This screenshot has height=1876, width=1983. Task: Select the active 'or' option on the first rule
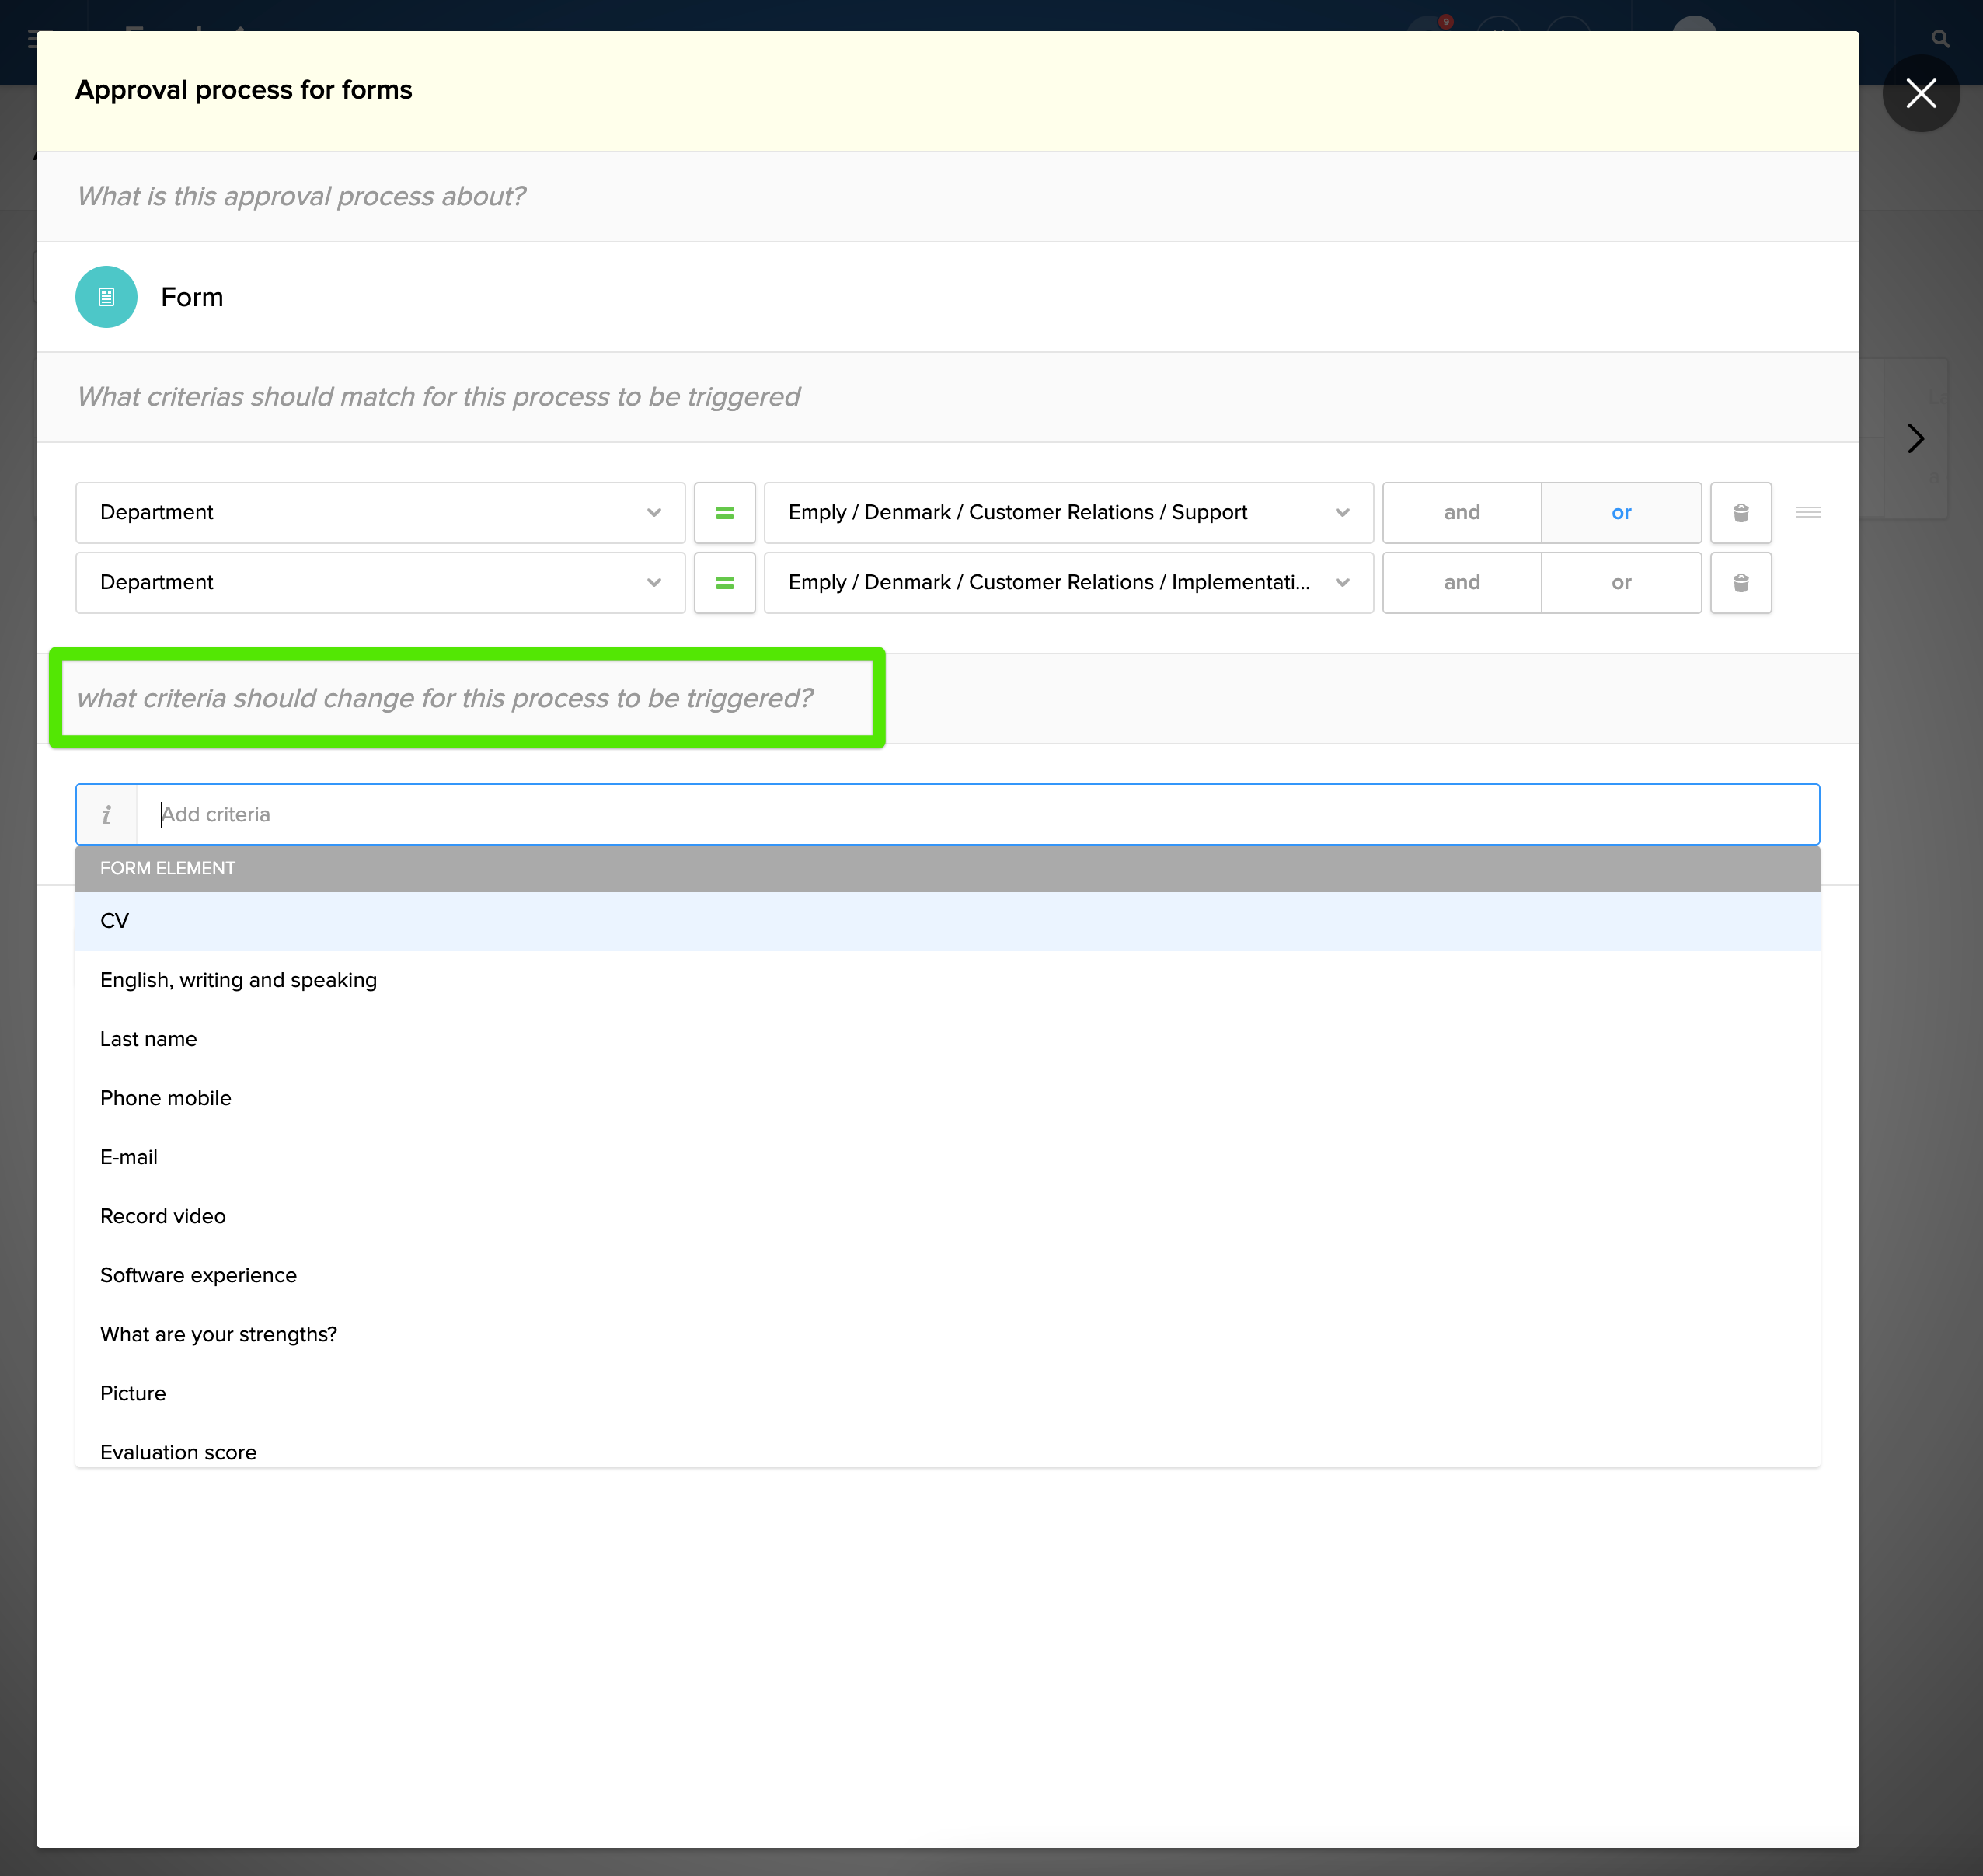(x=1621, y=512)
